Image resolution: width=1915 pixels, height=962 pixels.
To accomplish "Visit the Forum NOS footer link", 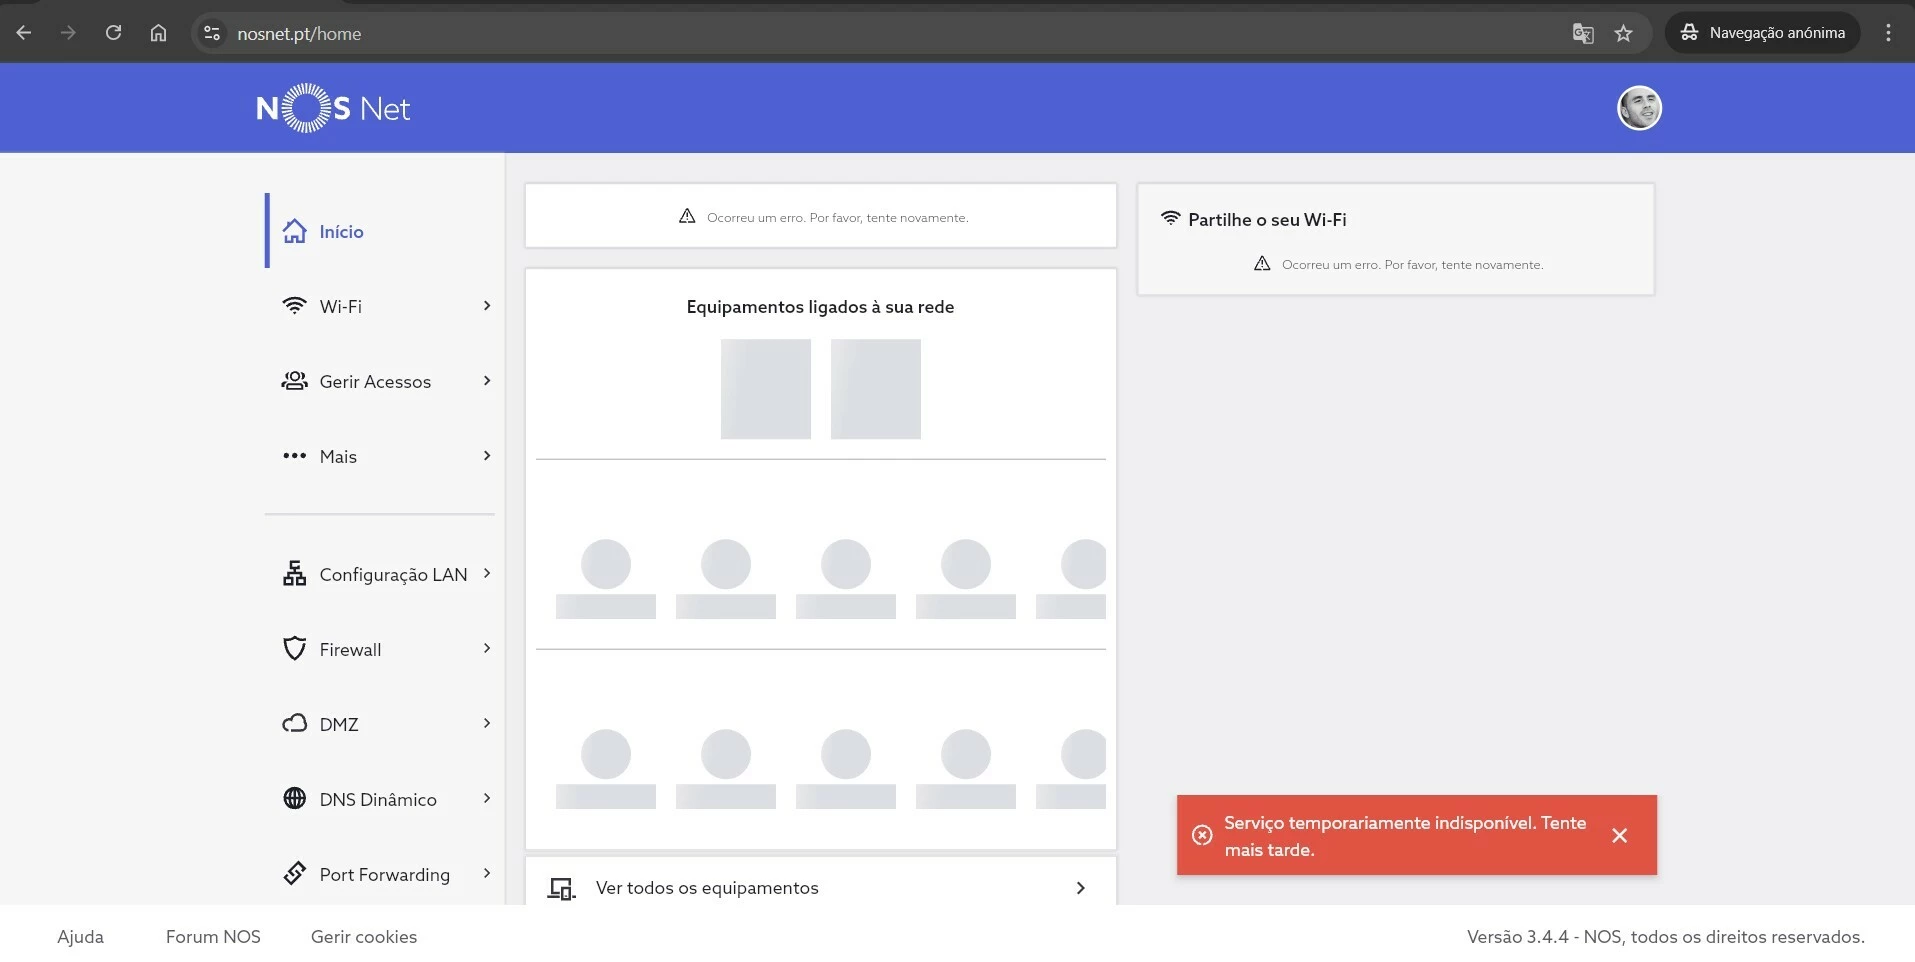I will (x=213, y=937).
